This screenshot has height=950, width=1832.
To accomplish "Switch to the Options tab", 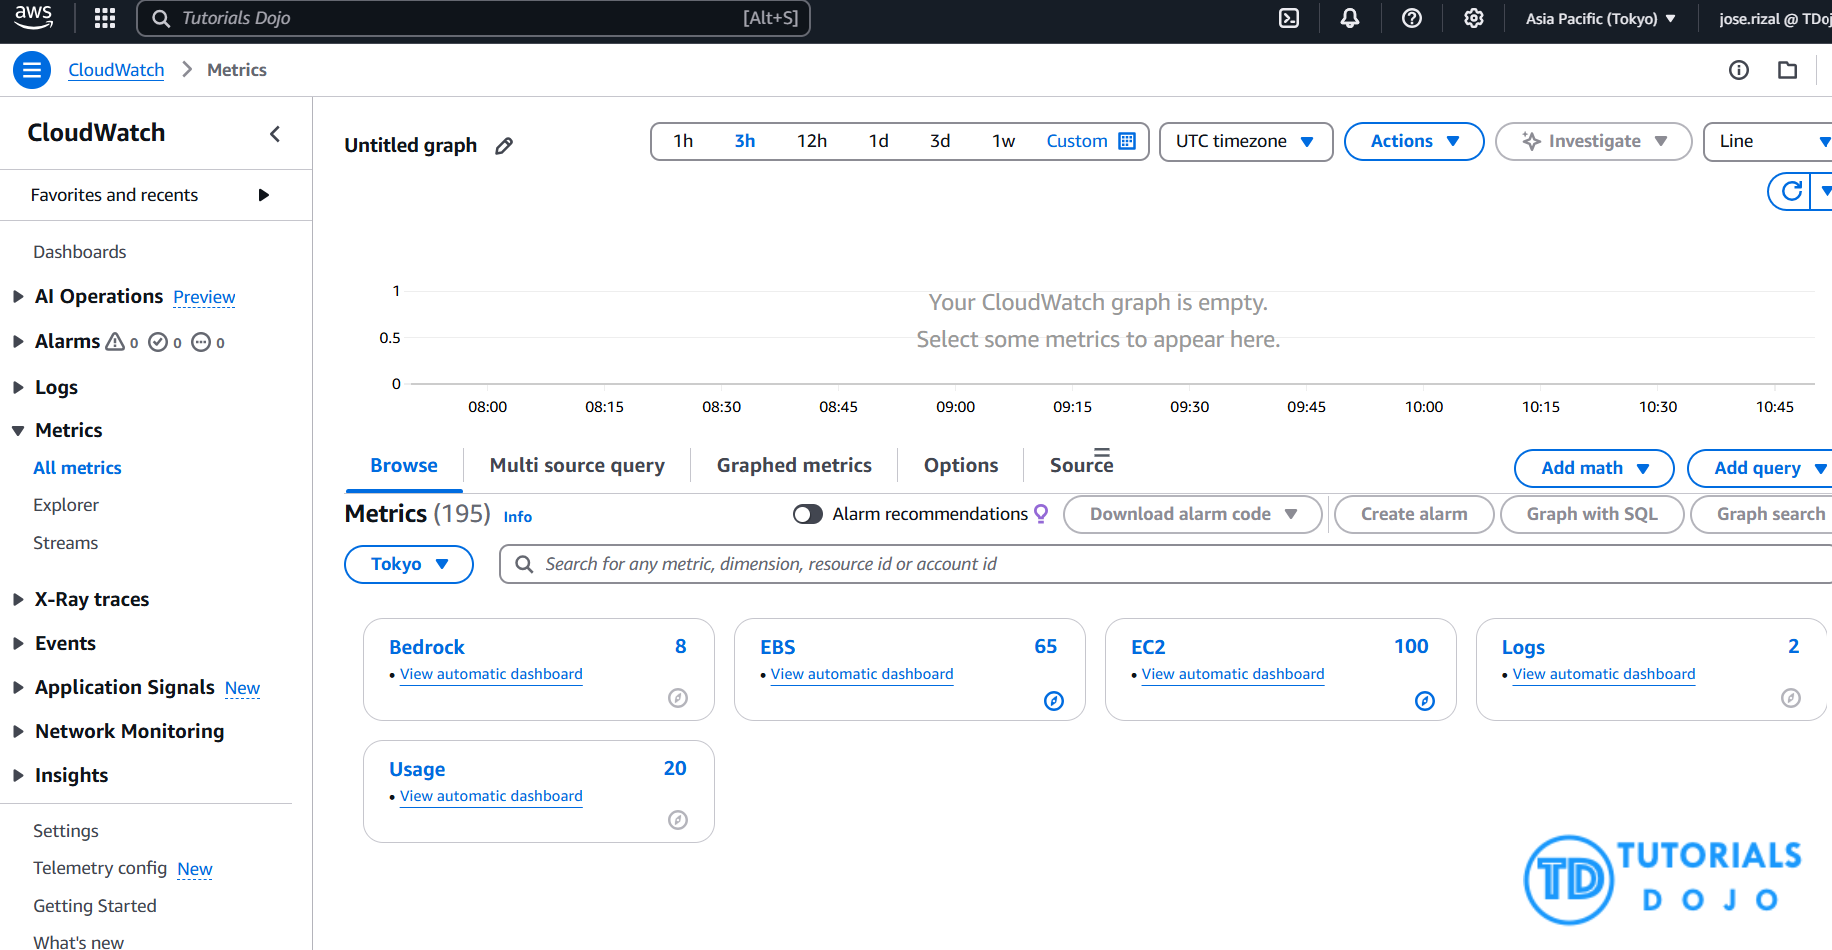I will point(961,465).
